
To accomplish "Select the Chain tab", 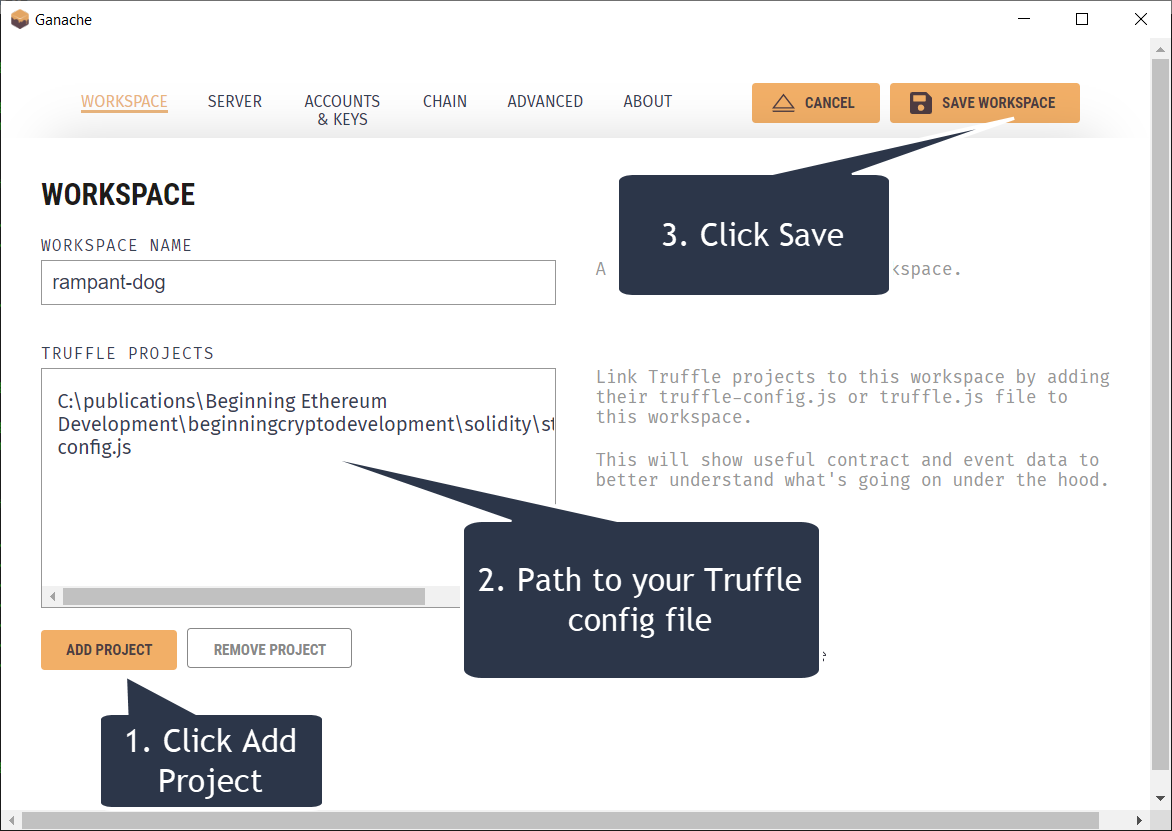I will point(444,101).
